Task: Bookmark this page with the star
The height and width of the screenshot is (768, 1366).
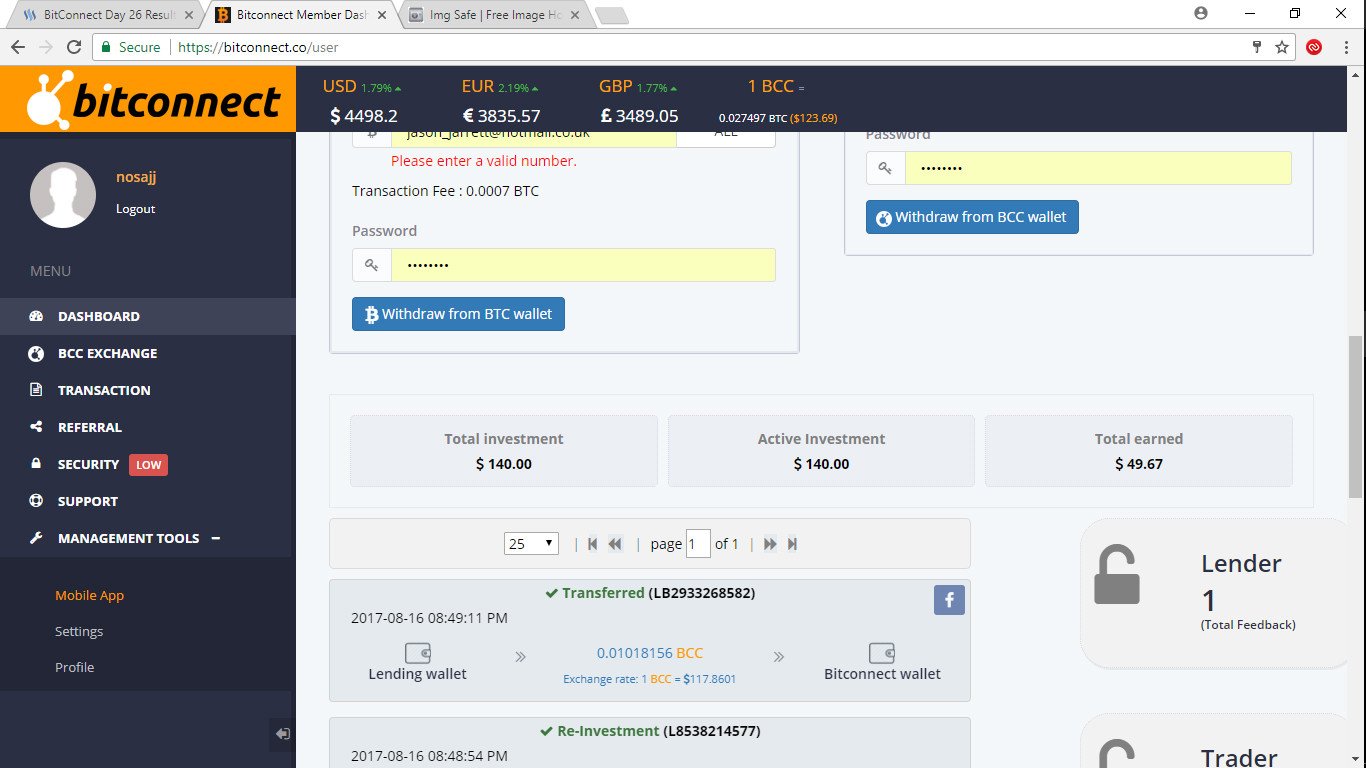Action: [x=1282, y=47]
